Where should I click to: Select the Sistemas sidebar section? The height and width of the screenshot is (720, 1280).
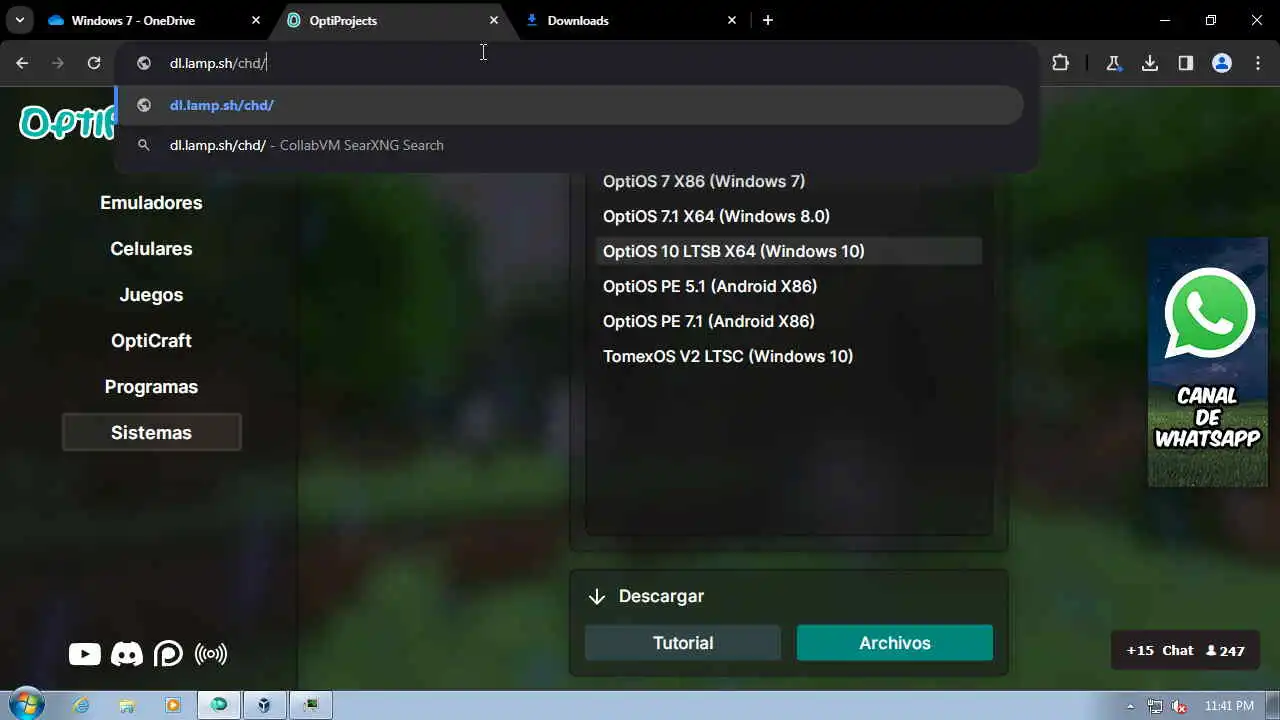point(151,433)
